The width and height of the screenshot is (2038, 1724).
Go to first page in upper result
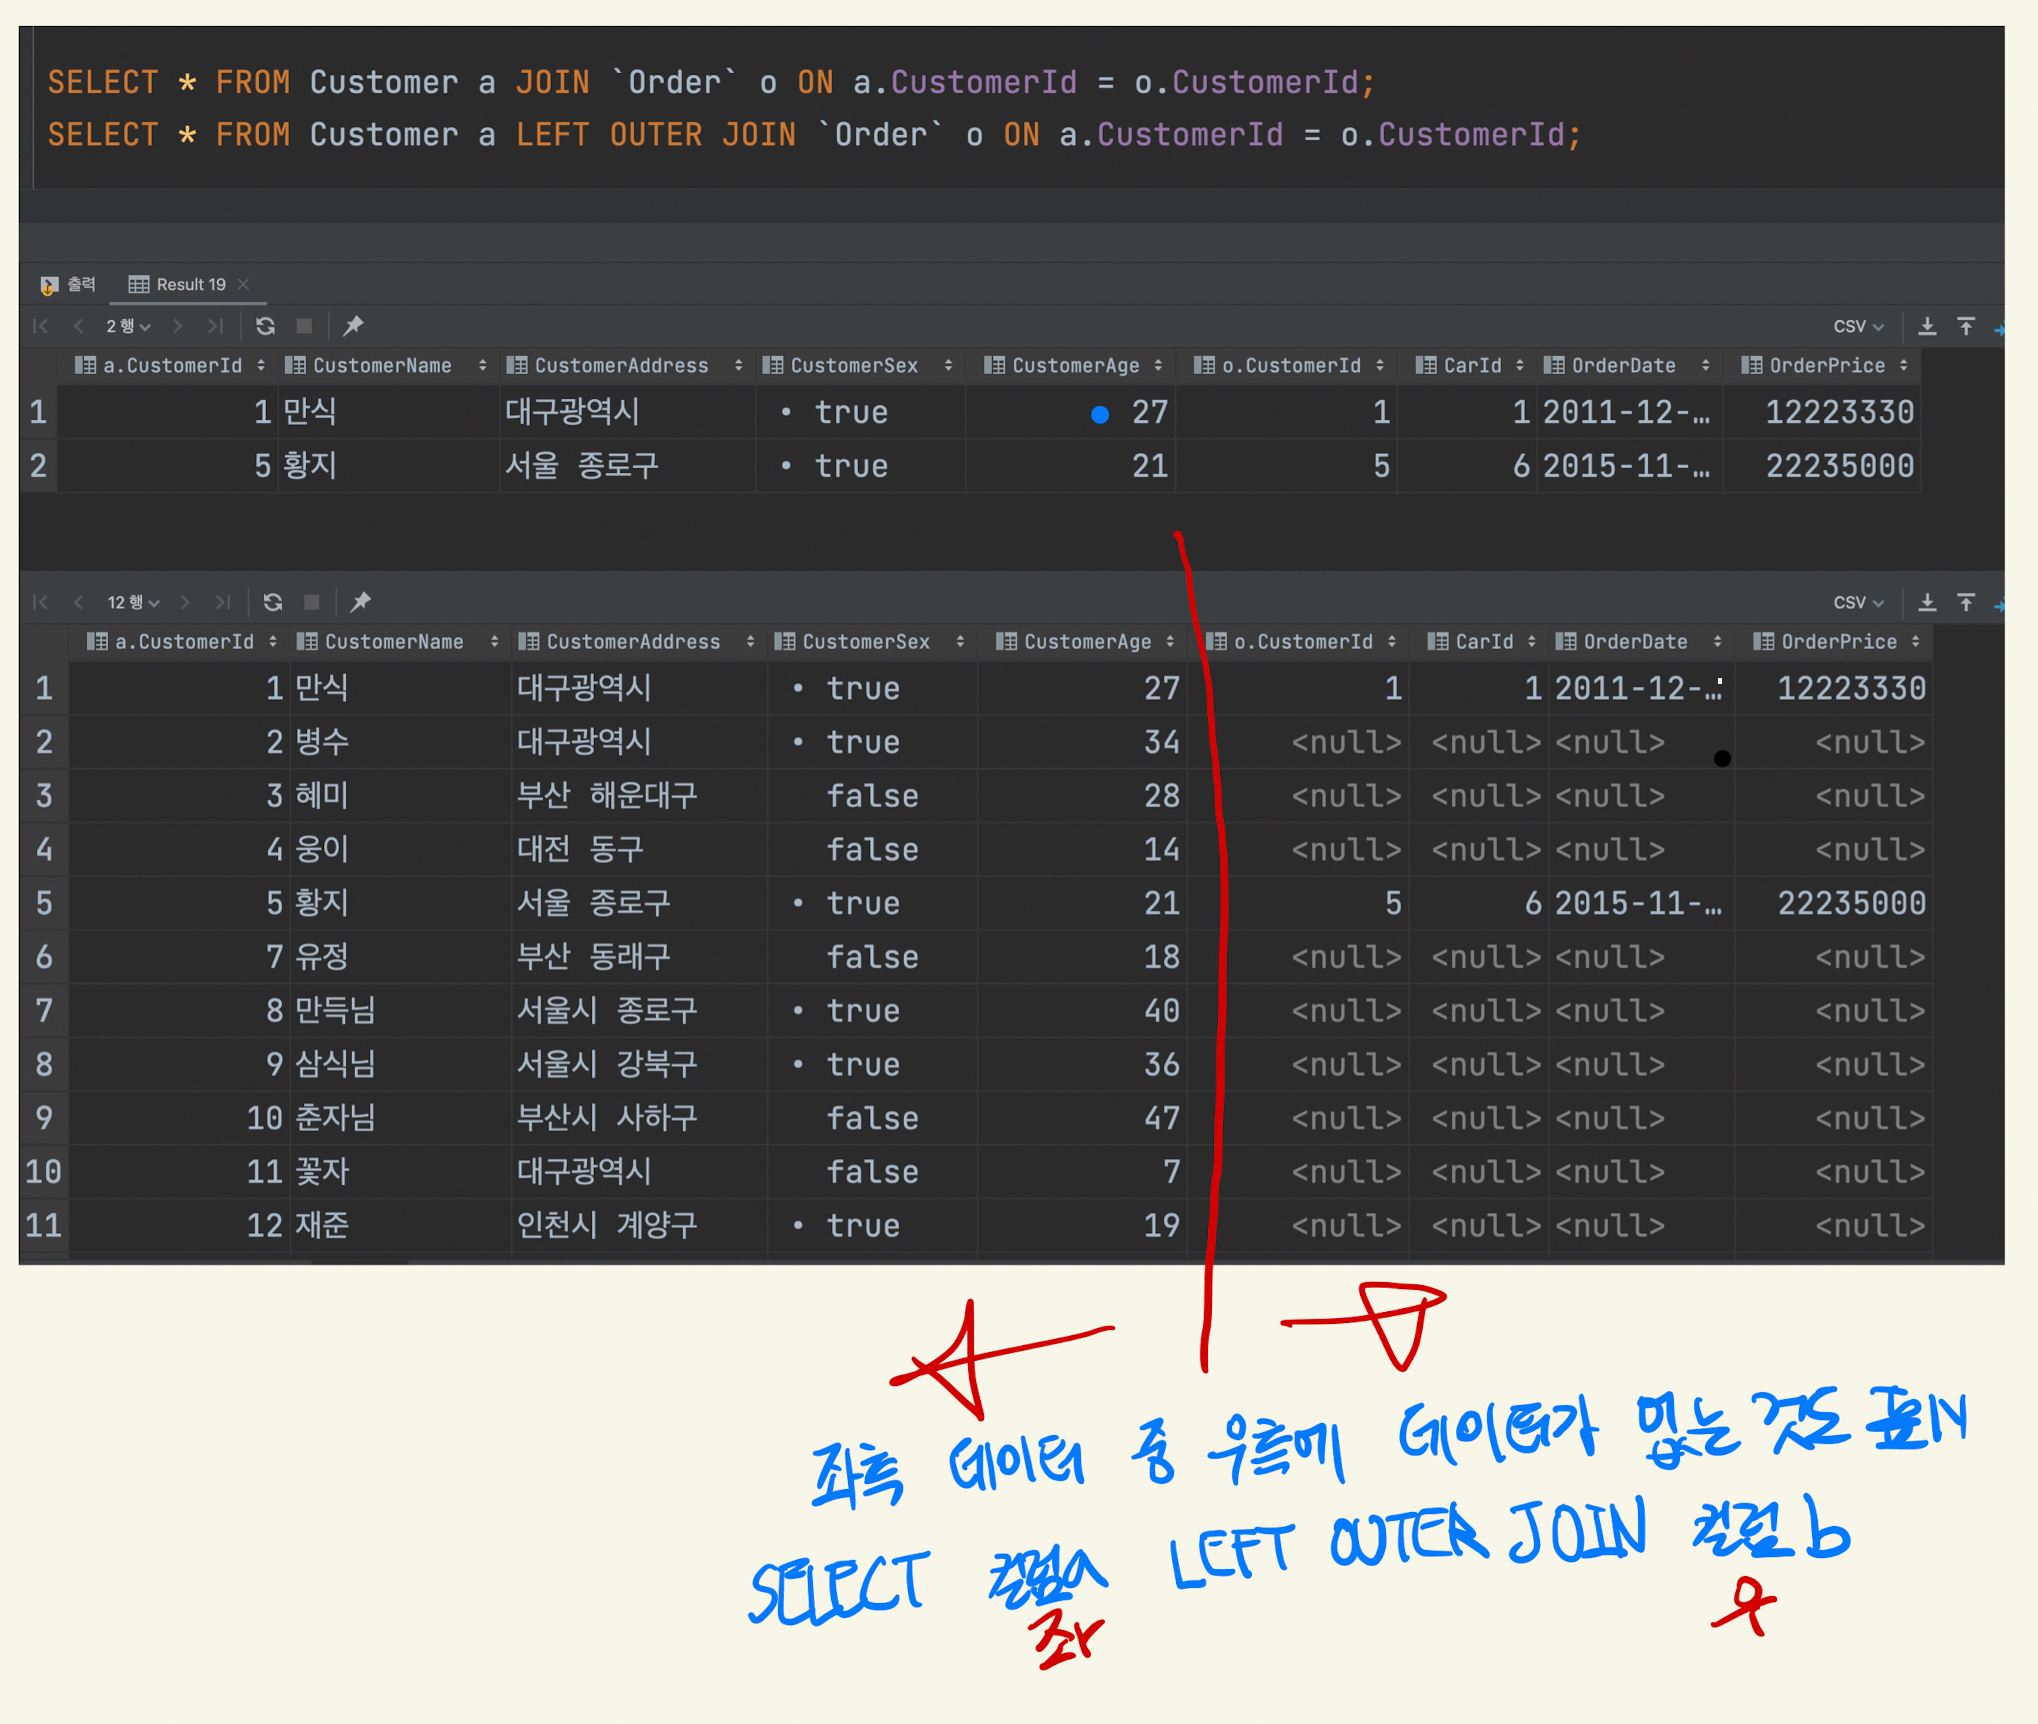coord(41,326)
